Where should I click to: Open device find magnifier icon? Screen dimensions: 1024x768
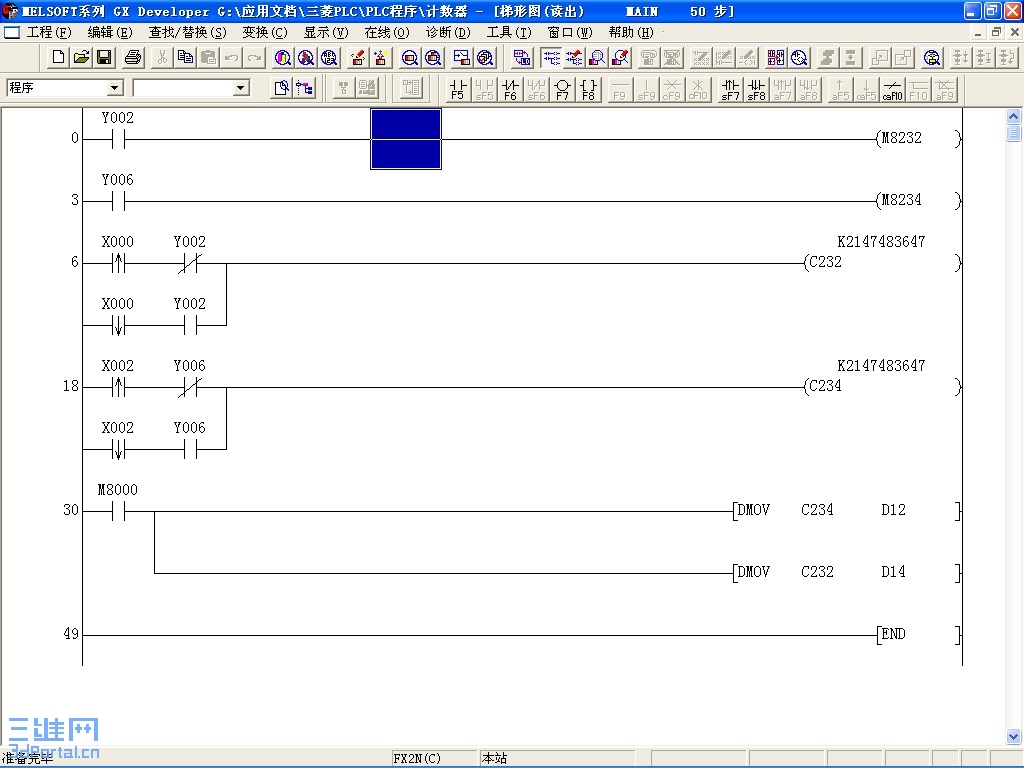click(x=283, y=57)
